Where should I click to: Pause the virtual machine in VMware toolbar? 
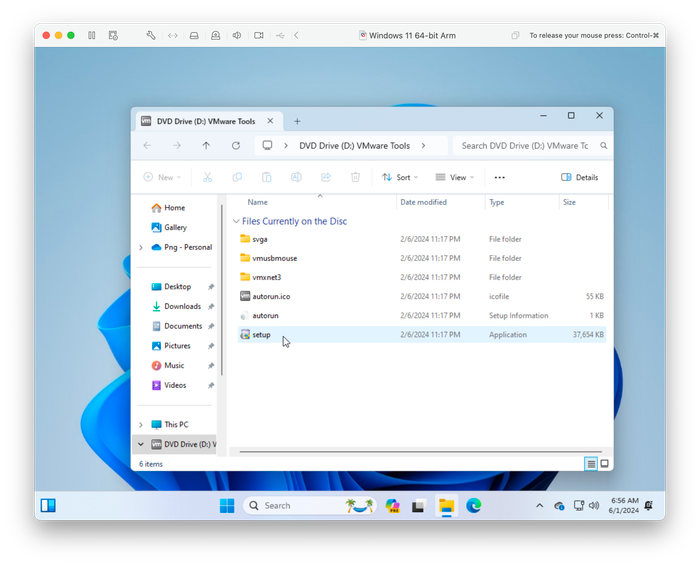[92, 35]
